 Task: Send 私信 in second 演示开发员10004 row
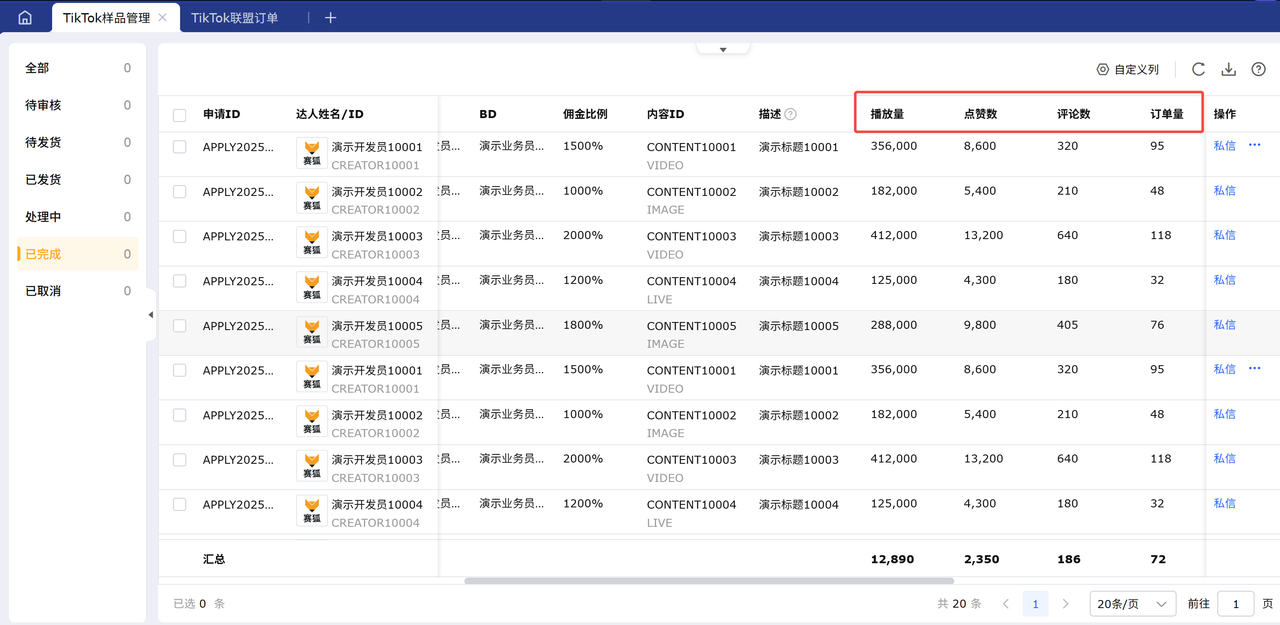click(1224, 503)
